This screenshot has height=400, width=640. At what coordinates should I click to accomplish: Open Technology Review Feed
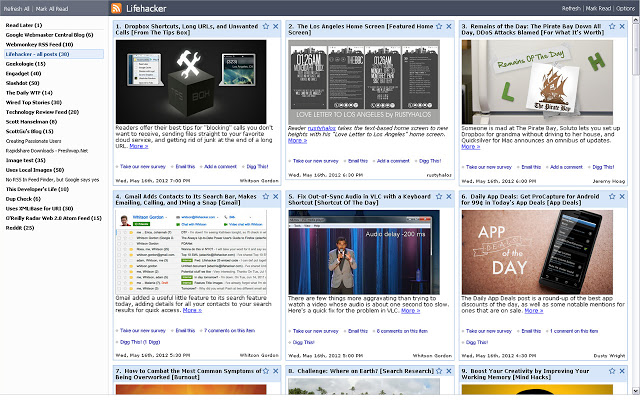(x=42, y=112)
